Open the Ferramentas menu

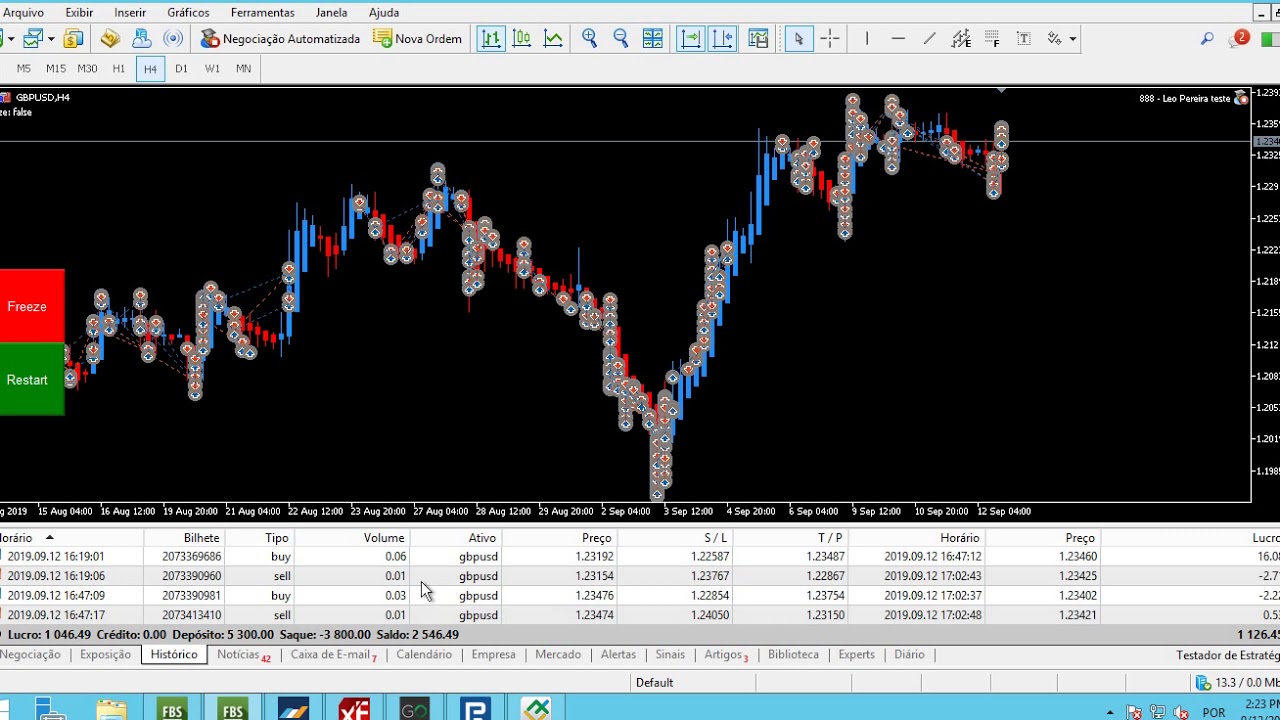[262, 13]
